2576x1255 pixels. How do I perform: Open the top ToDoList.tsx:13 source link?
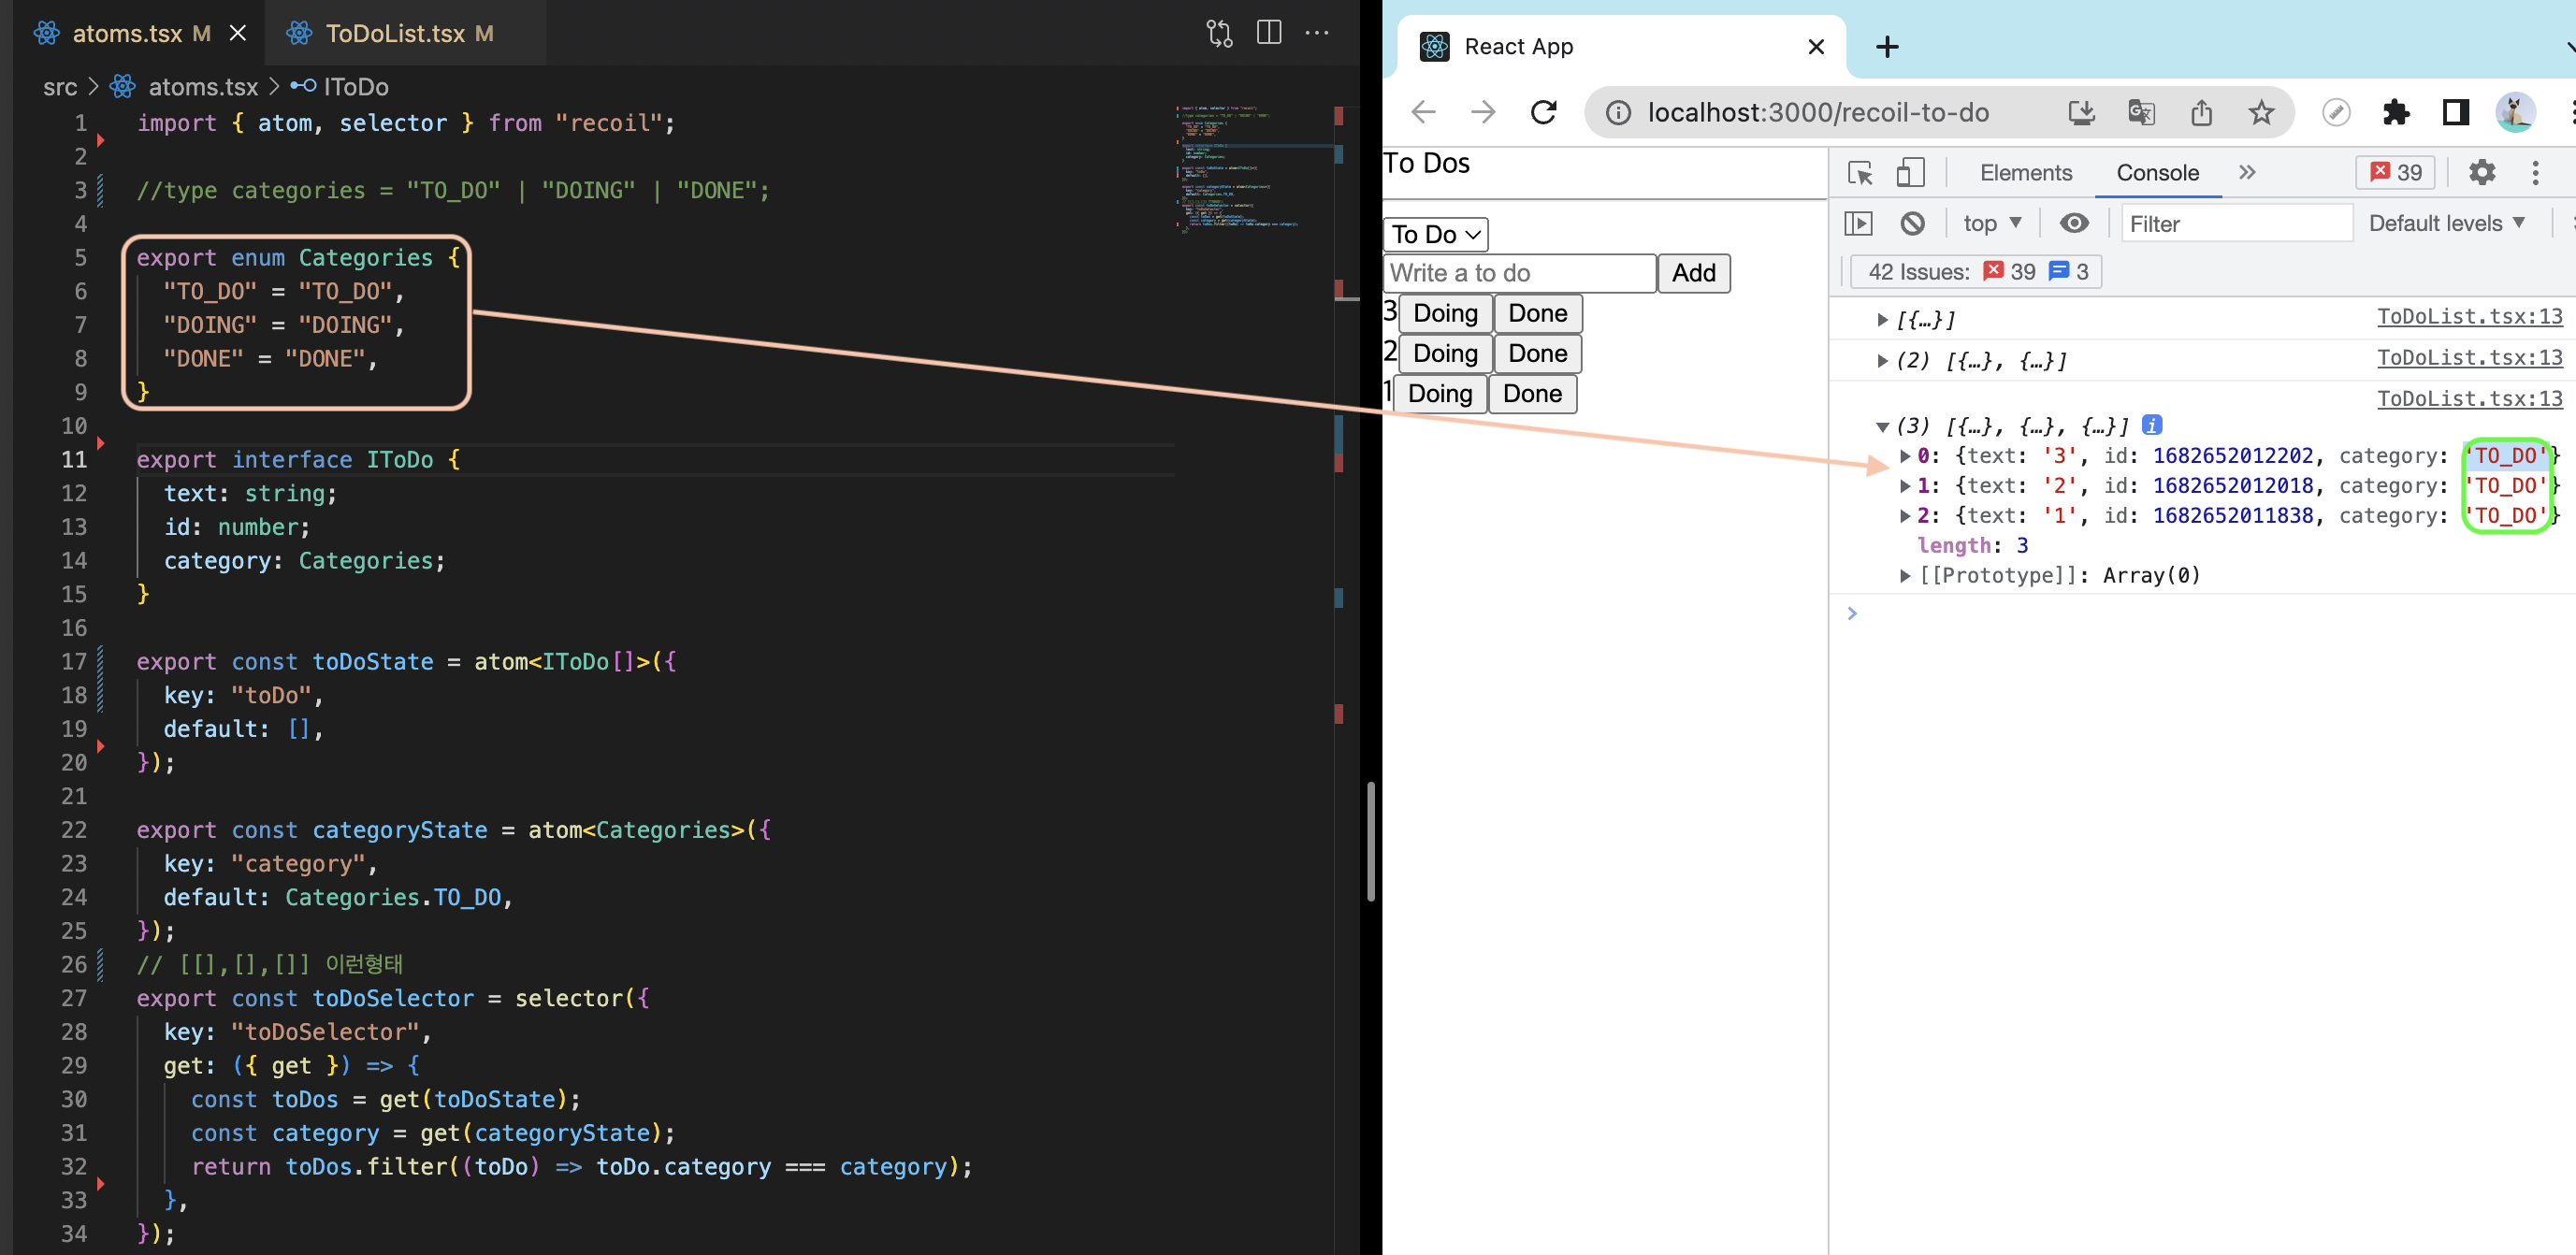[x=2468, y=316]
